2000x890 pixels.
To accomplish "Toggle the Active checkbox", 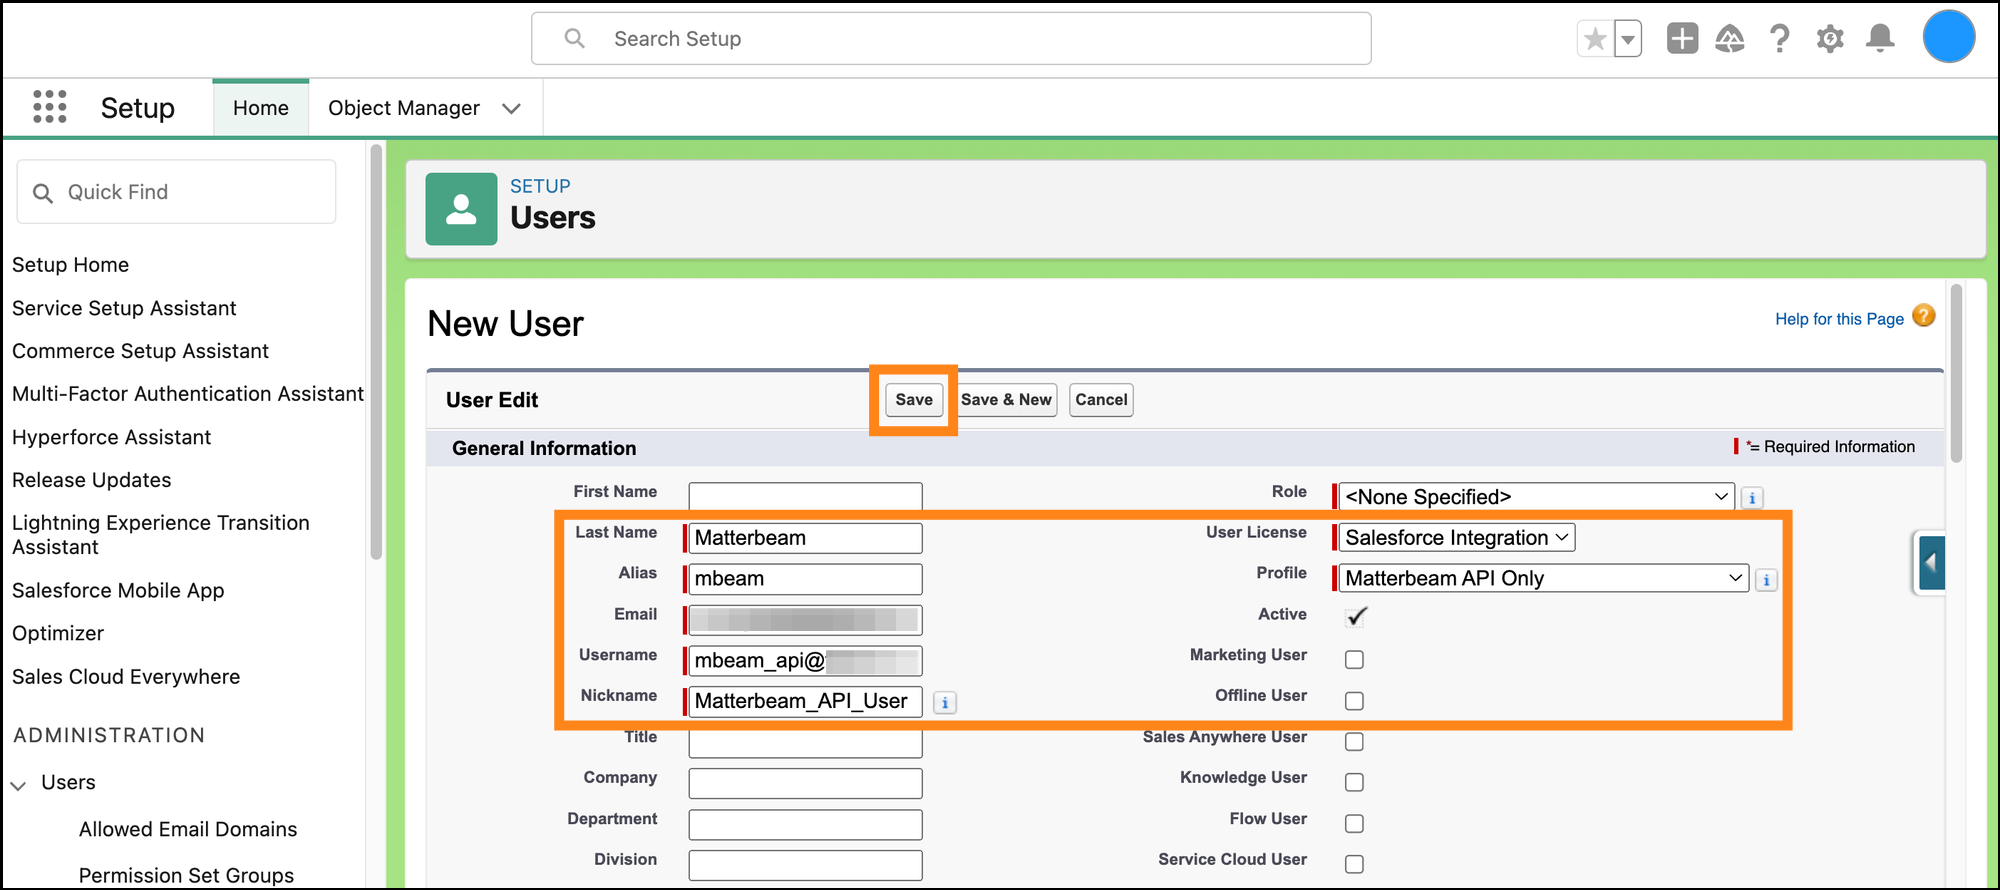I will (x=1355, y=617).
